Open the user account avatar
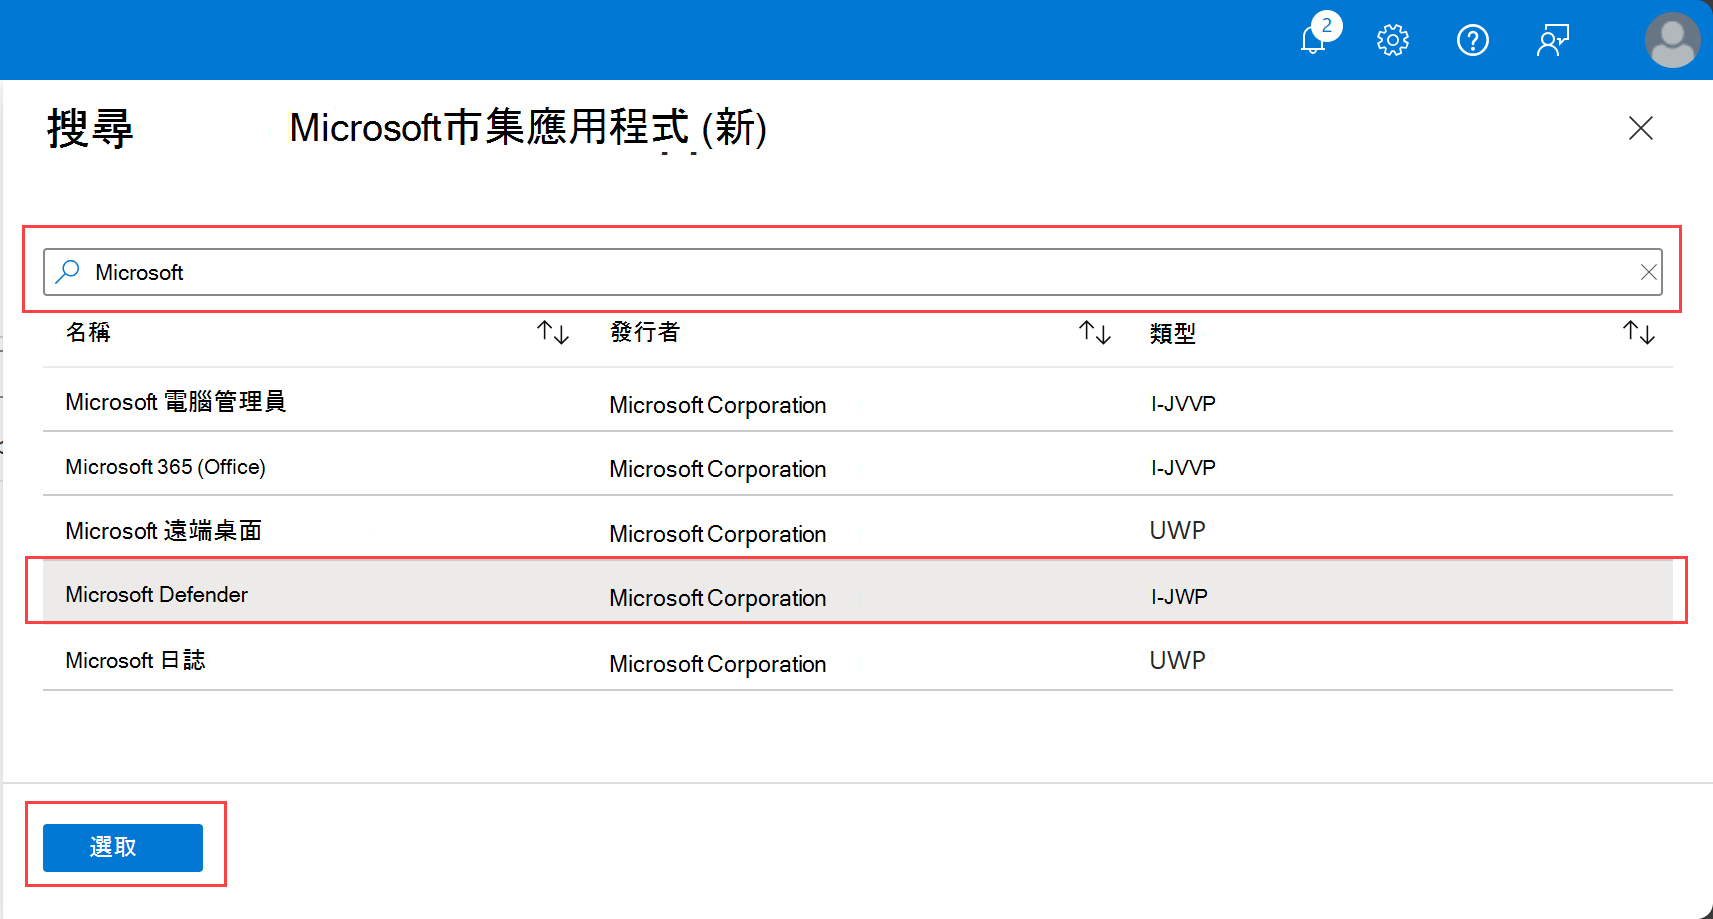This screenshot has height=919, width=1713. tap(1672, 40)
